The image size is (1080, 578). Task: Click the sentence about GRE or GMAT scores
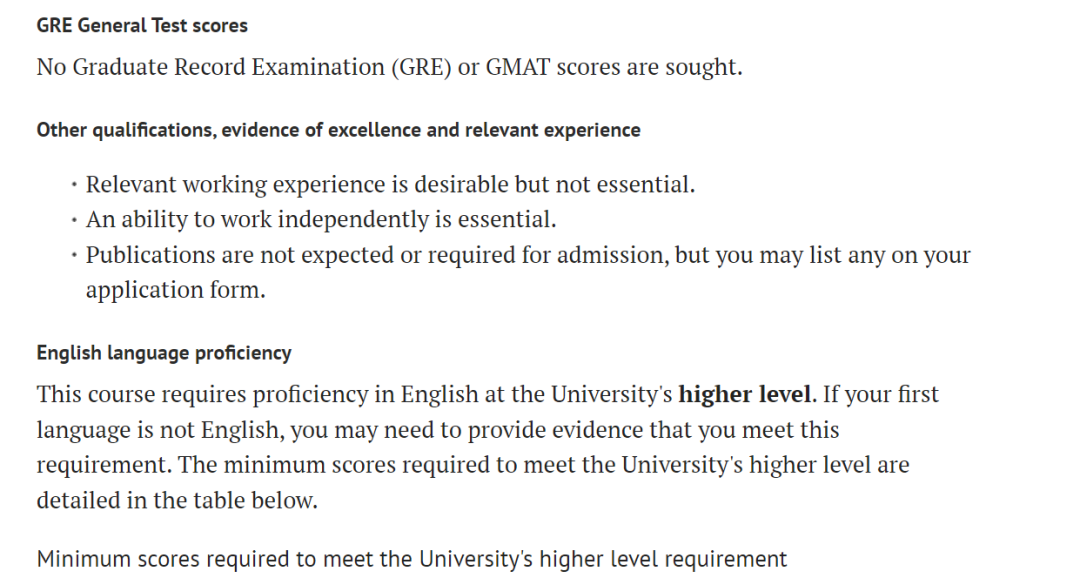click(x=389, y=68)
